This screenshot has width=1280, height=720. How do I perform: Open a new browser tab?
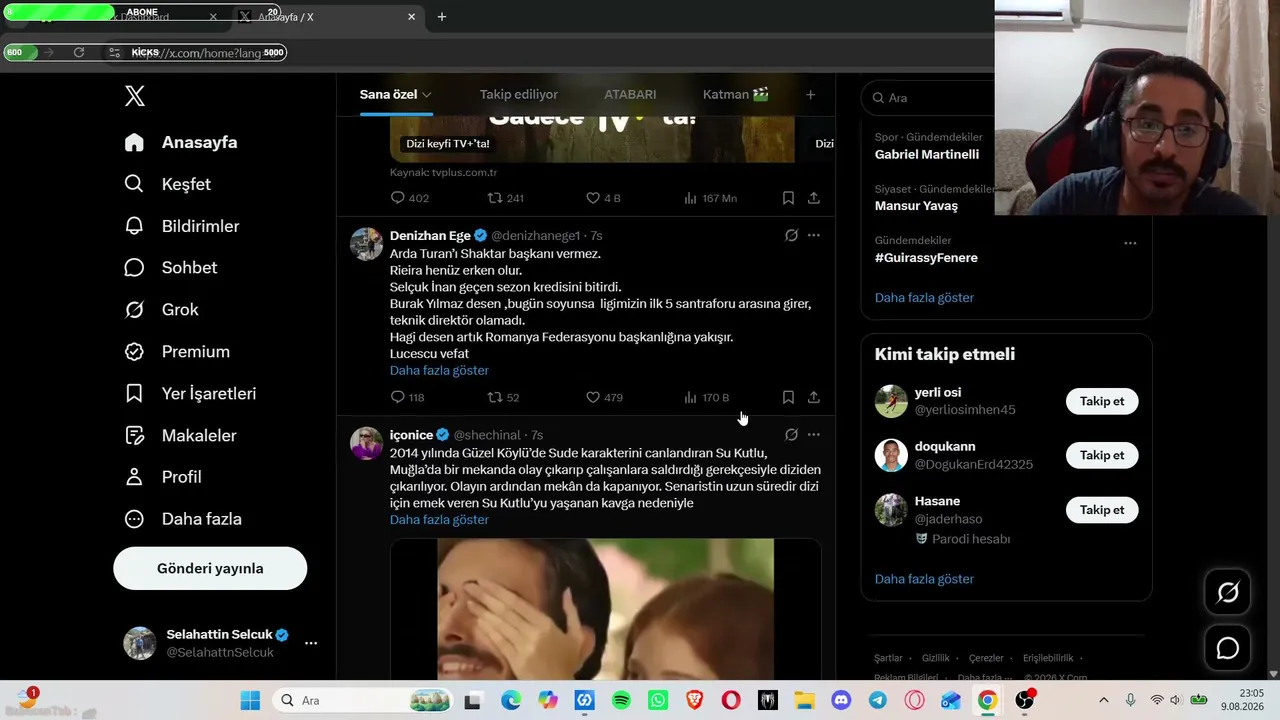click(x=442, y=17)
